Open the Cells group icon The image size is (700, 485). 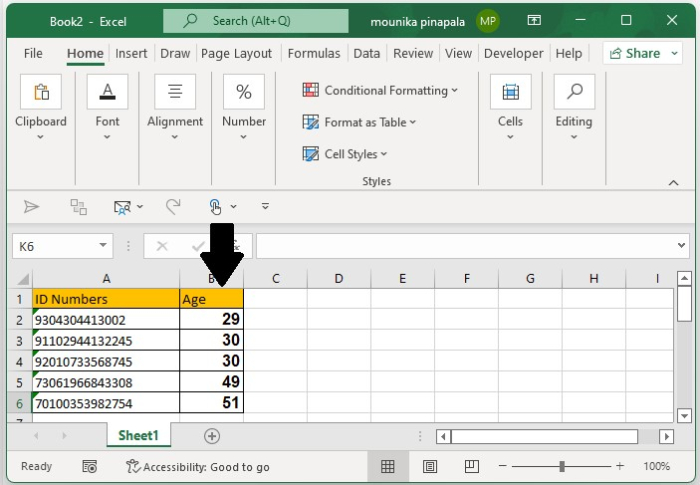click(x=510, y=92)
